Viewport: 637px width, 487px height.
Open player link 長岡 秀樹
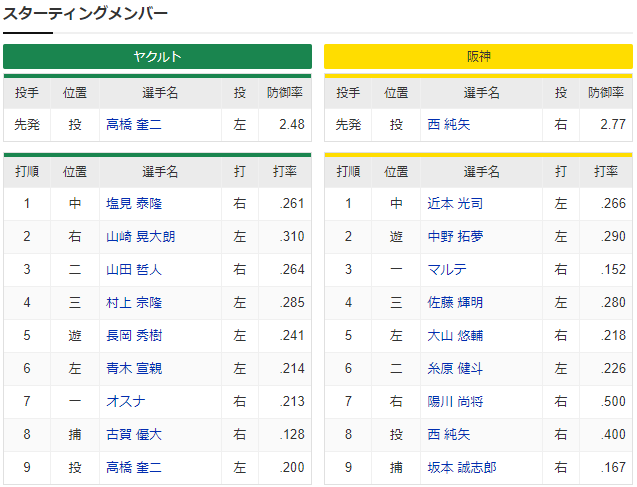tap(134, 335)
